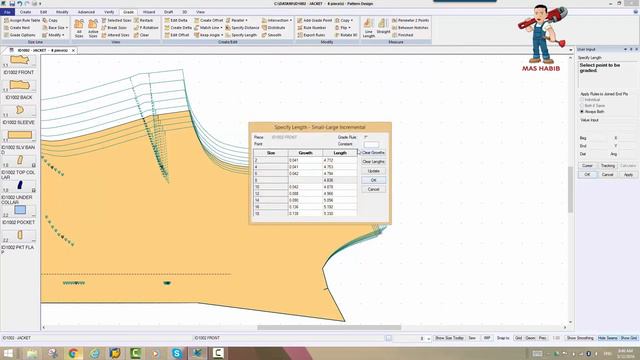Image resolution: width=640 pixels, height=360 pixels.
Task: Select the Create Offset tool
Action: coord(209,20)
